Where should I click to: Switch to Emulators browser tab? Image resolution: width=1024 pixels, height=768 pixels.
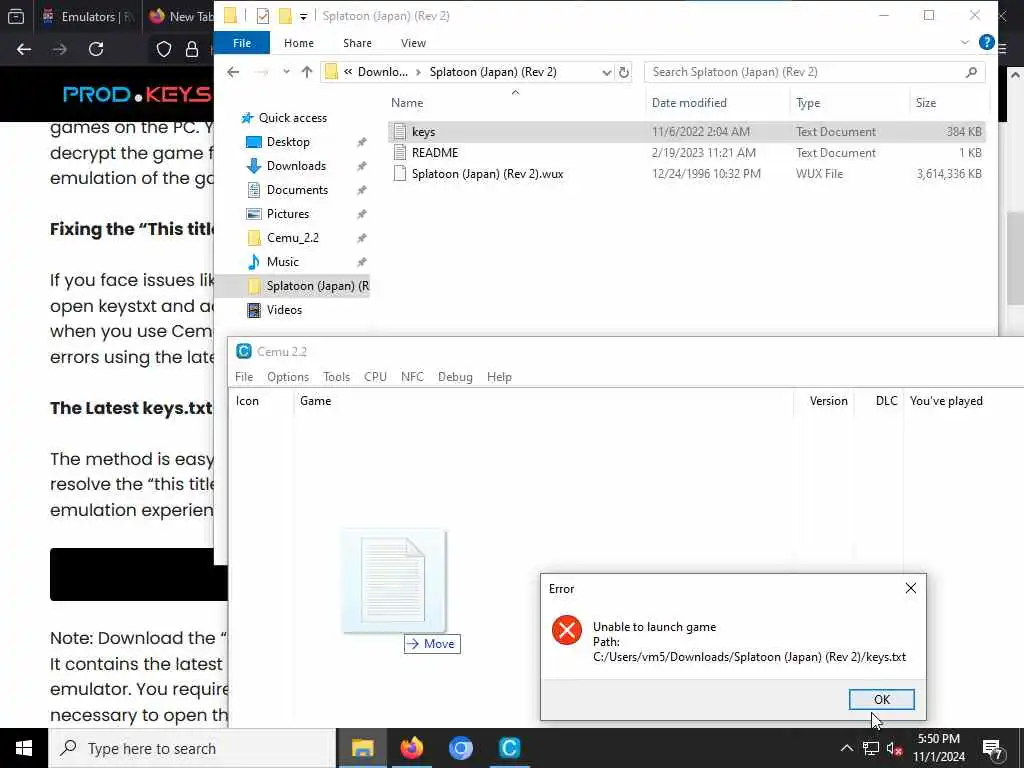click(x=87, y=16)
